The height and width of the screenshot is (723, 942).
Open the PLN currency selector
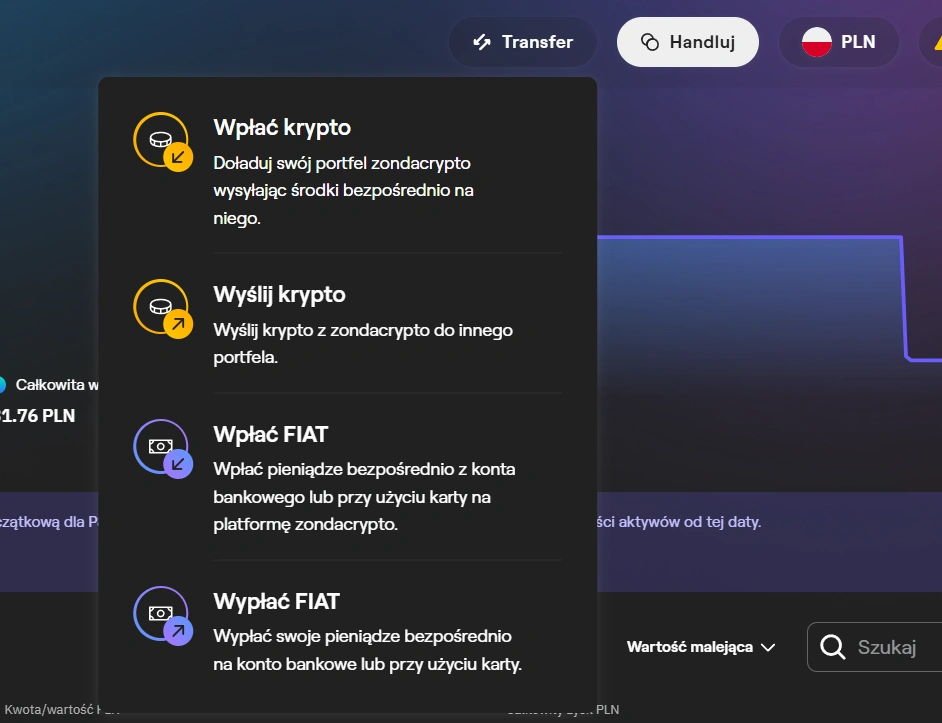tap(839, 42)
